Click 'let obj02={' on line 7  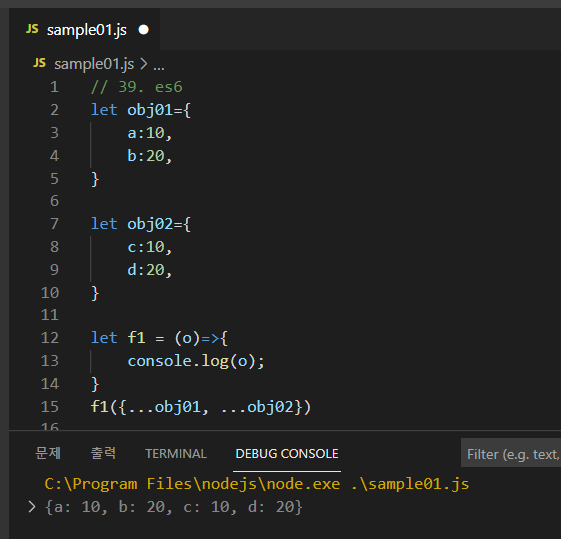pos(141,224)
